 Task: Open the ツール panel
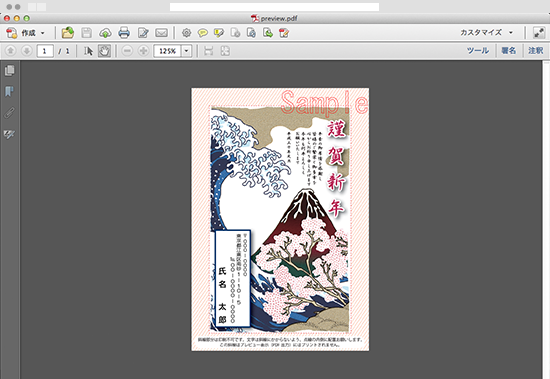coord(478,51)
